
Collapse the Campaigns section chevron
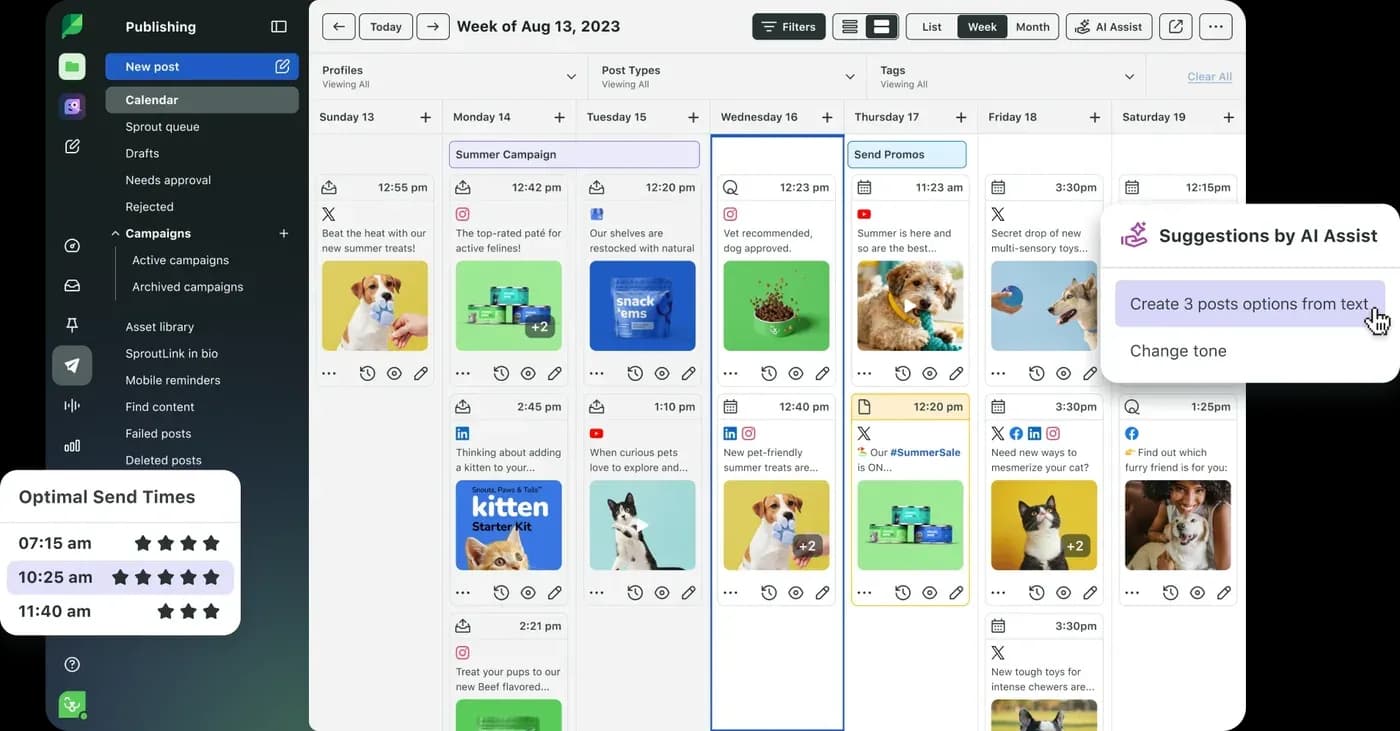[115, 233]
